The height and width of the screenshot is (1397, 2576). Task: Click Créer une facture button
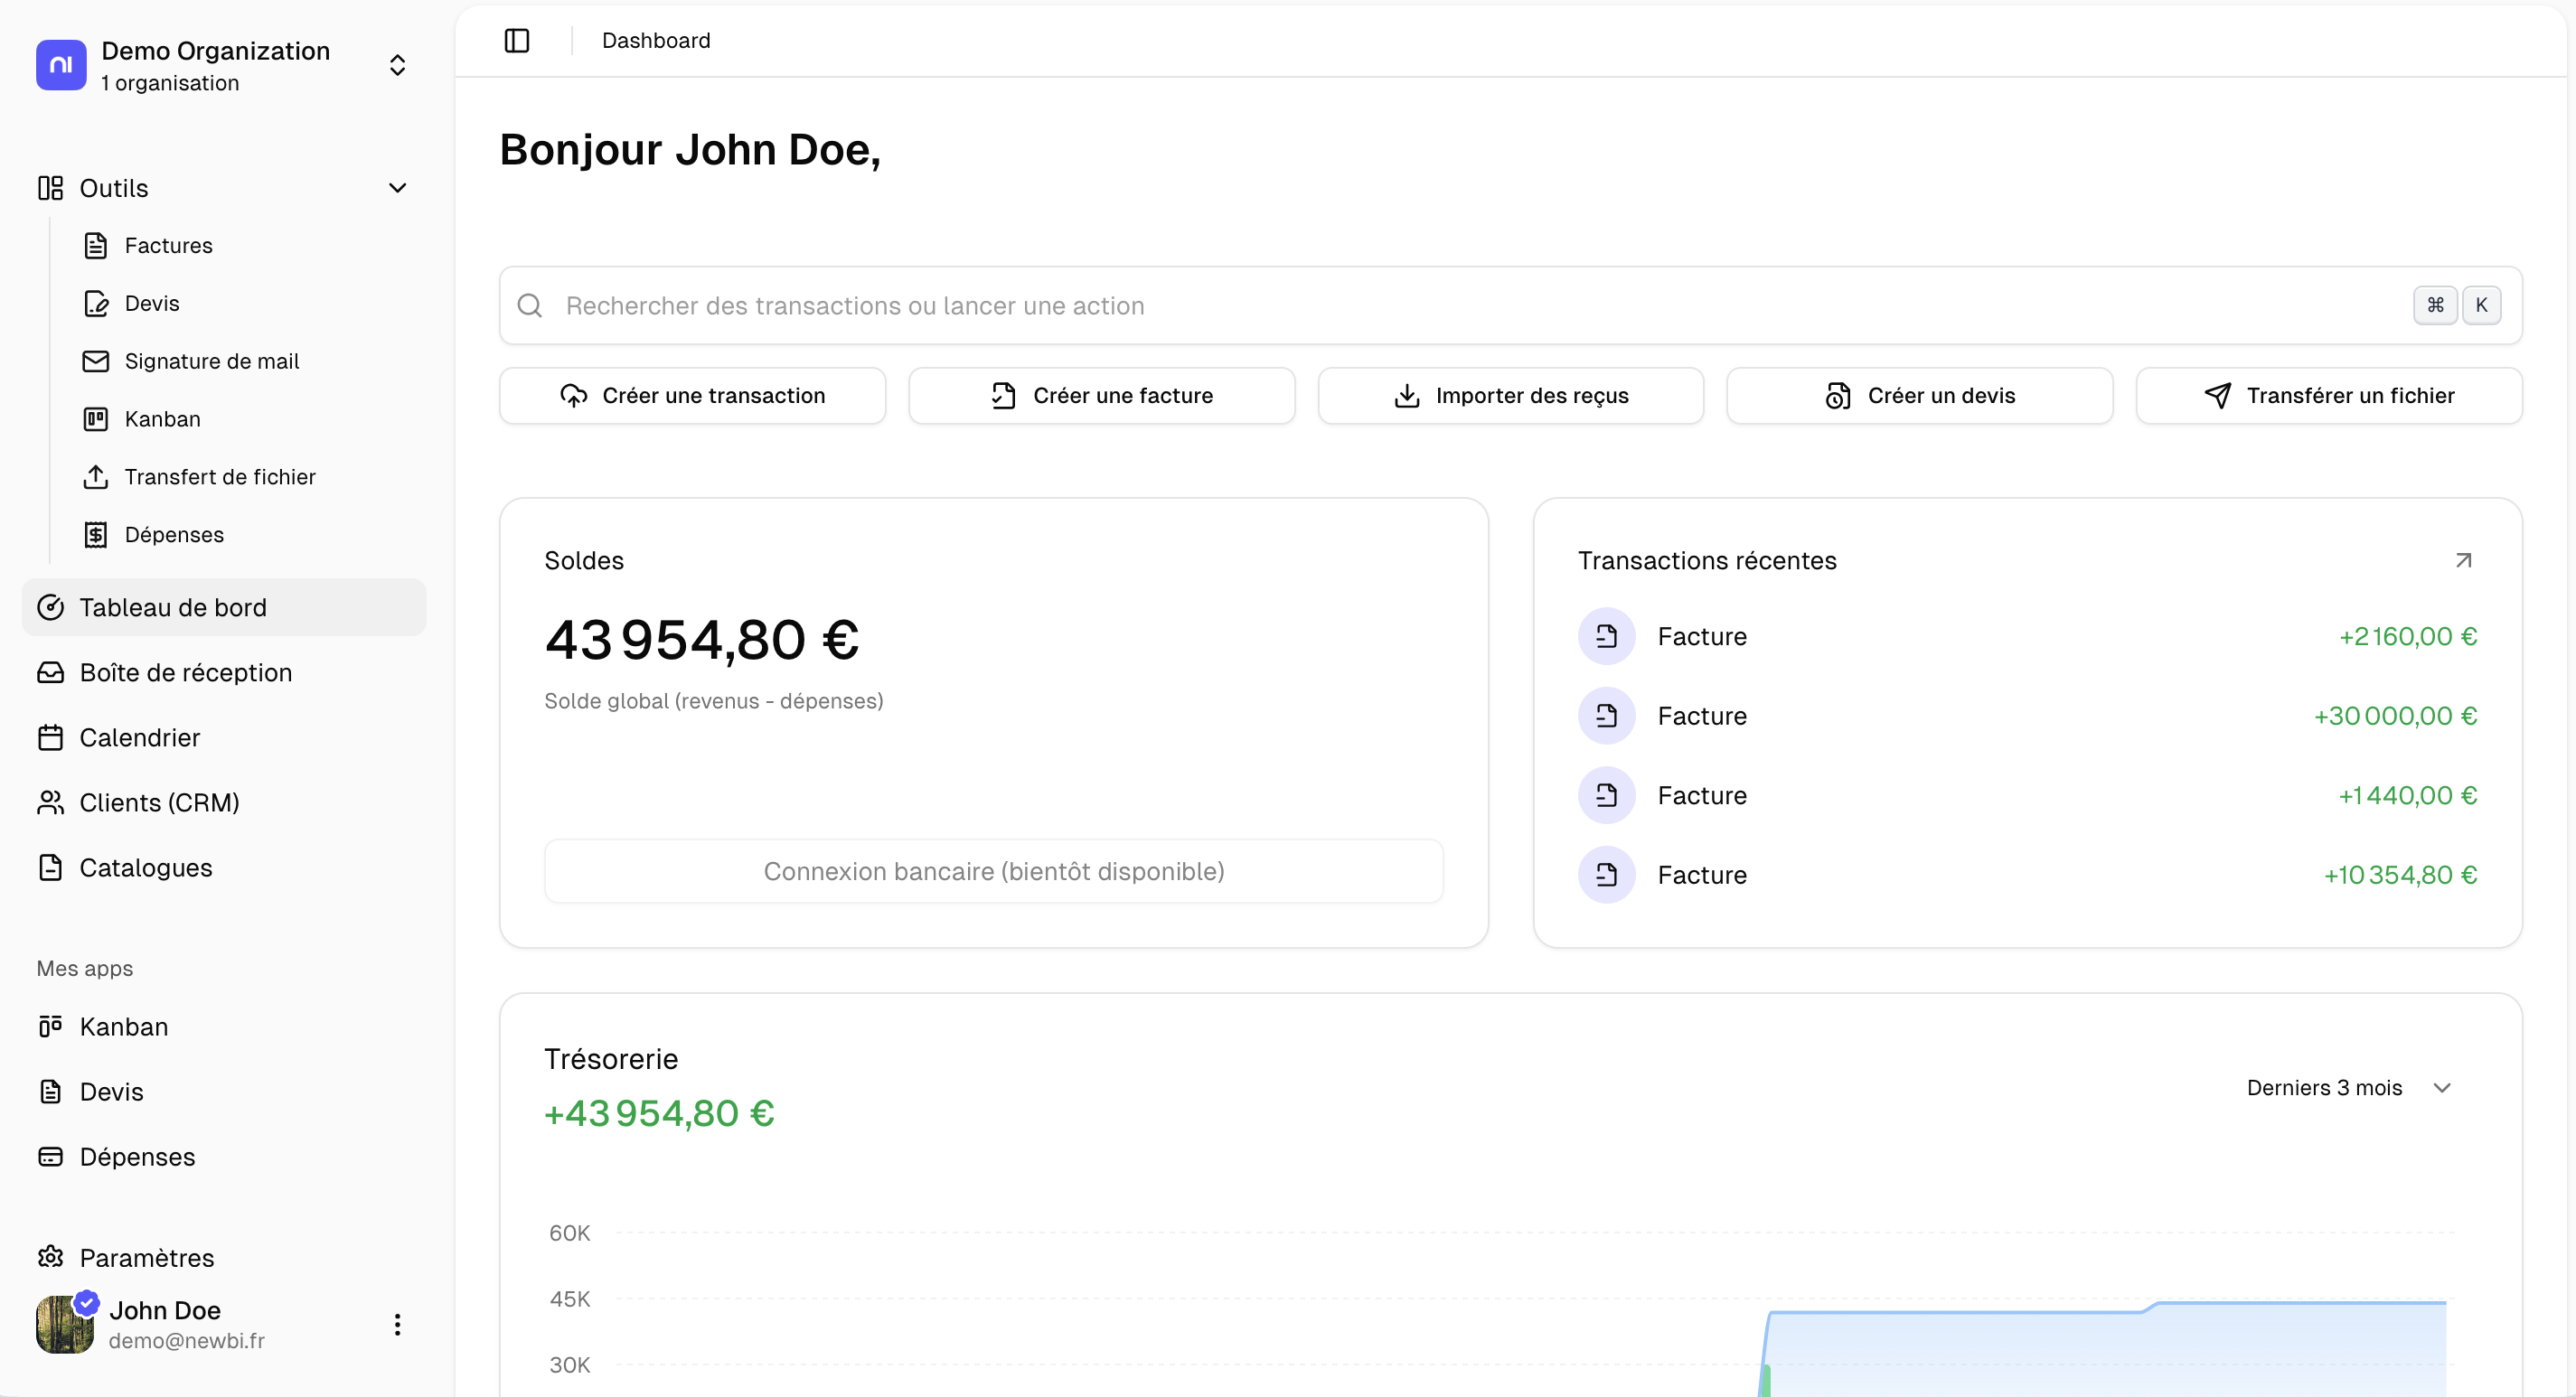(x=1101, y=396)
